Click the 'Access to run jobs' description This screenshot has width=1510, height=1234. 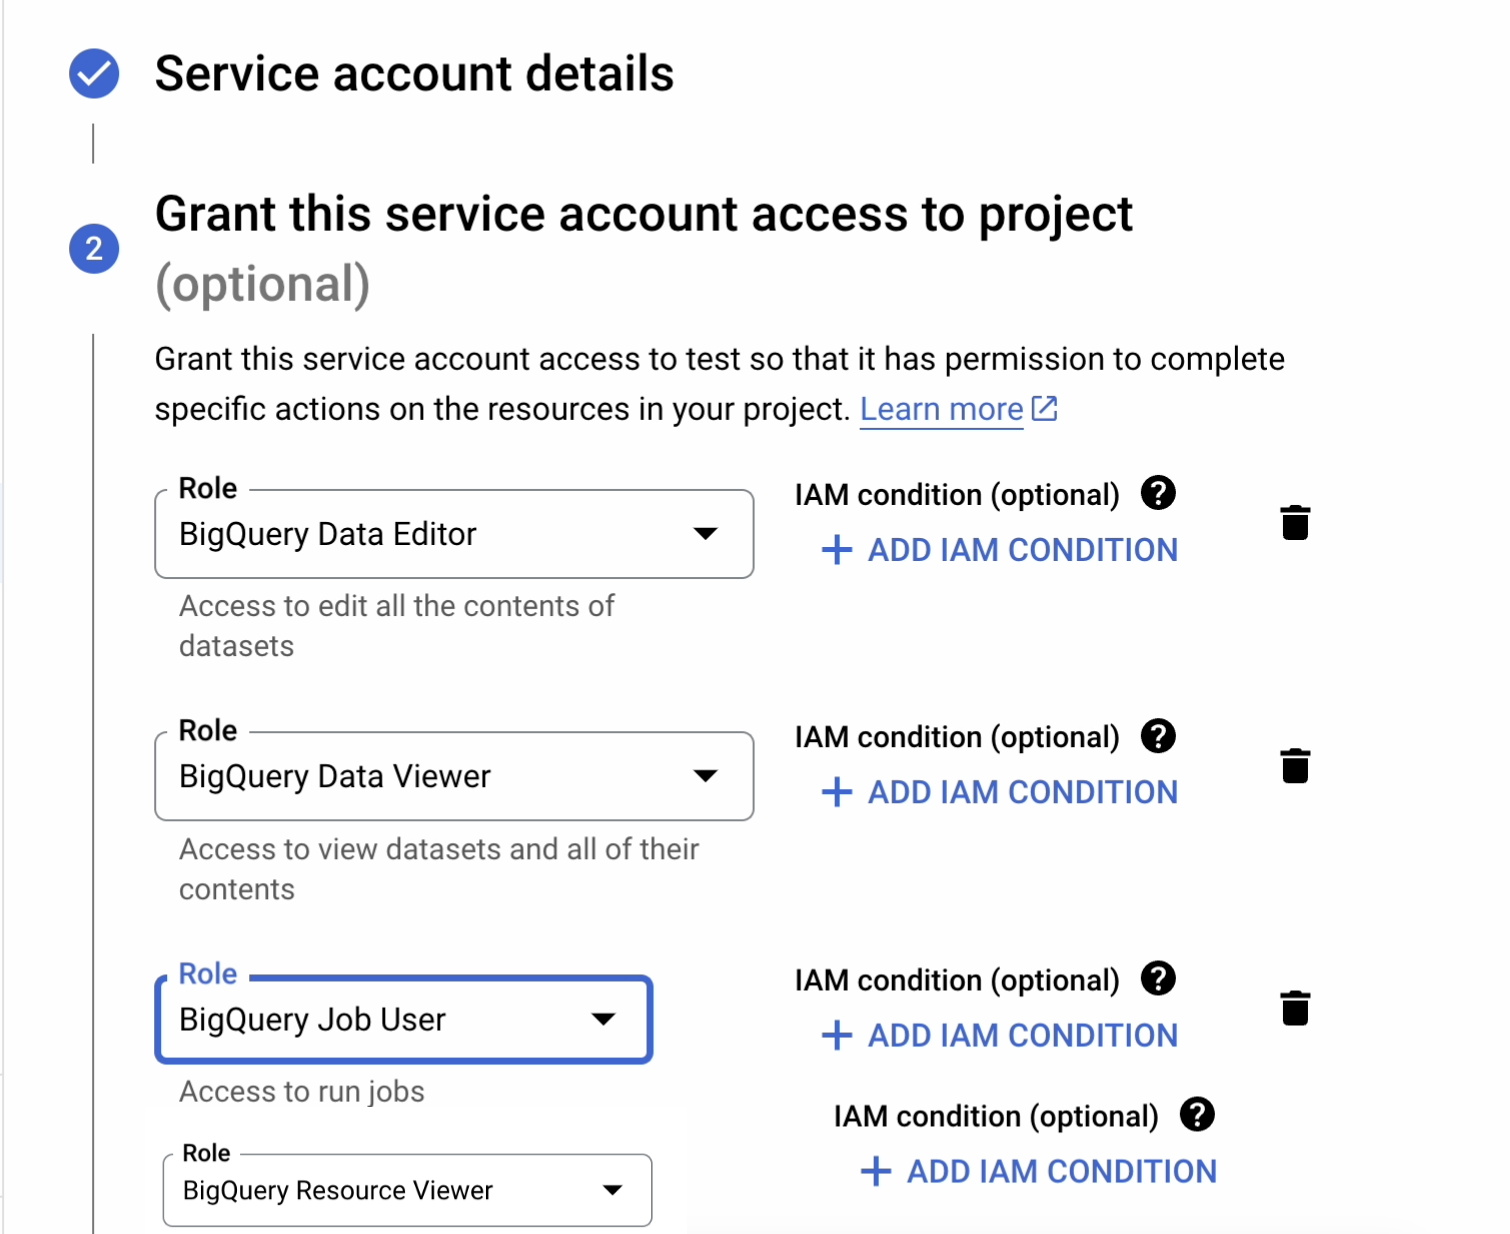point(302,1091)
